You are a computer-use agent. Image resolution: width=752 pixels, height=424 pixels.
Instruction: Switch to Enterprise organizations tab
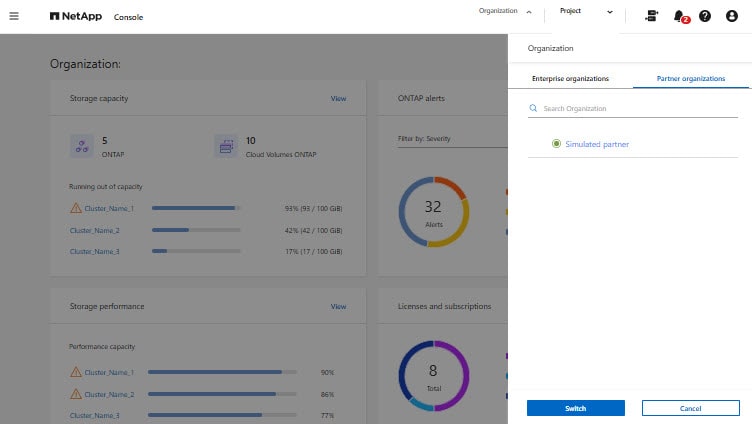[570, 78]
